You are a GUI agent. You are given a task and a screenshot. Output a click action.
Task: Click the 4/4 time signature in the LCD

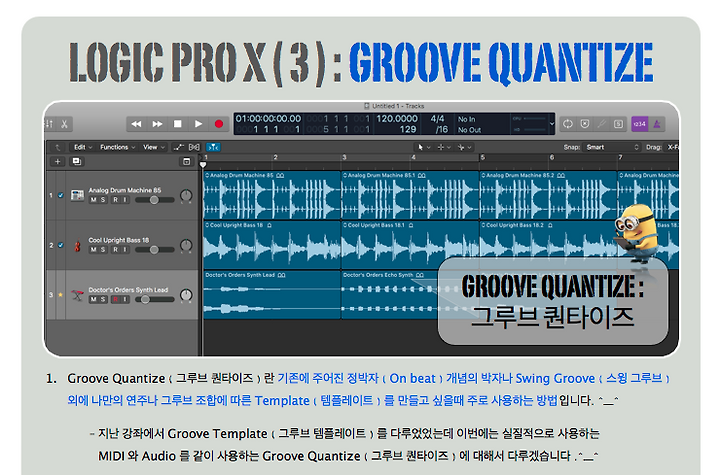point(437,119)
